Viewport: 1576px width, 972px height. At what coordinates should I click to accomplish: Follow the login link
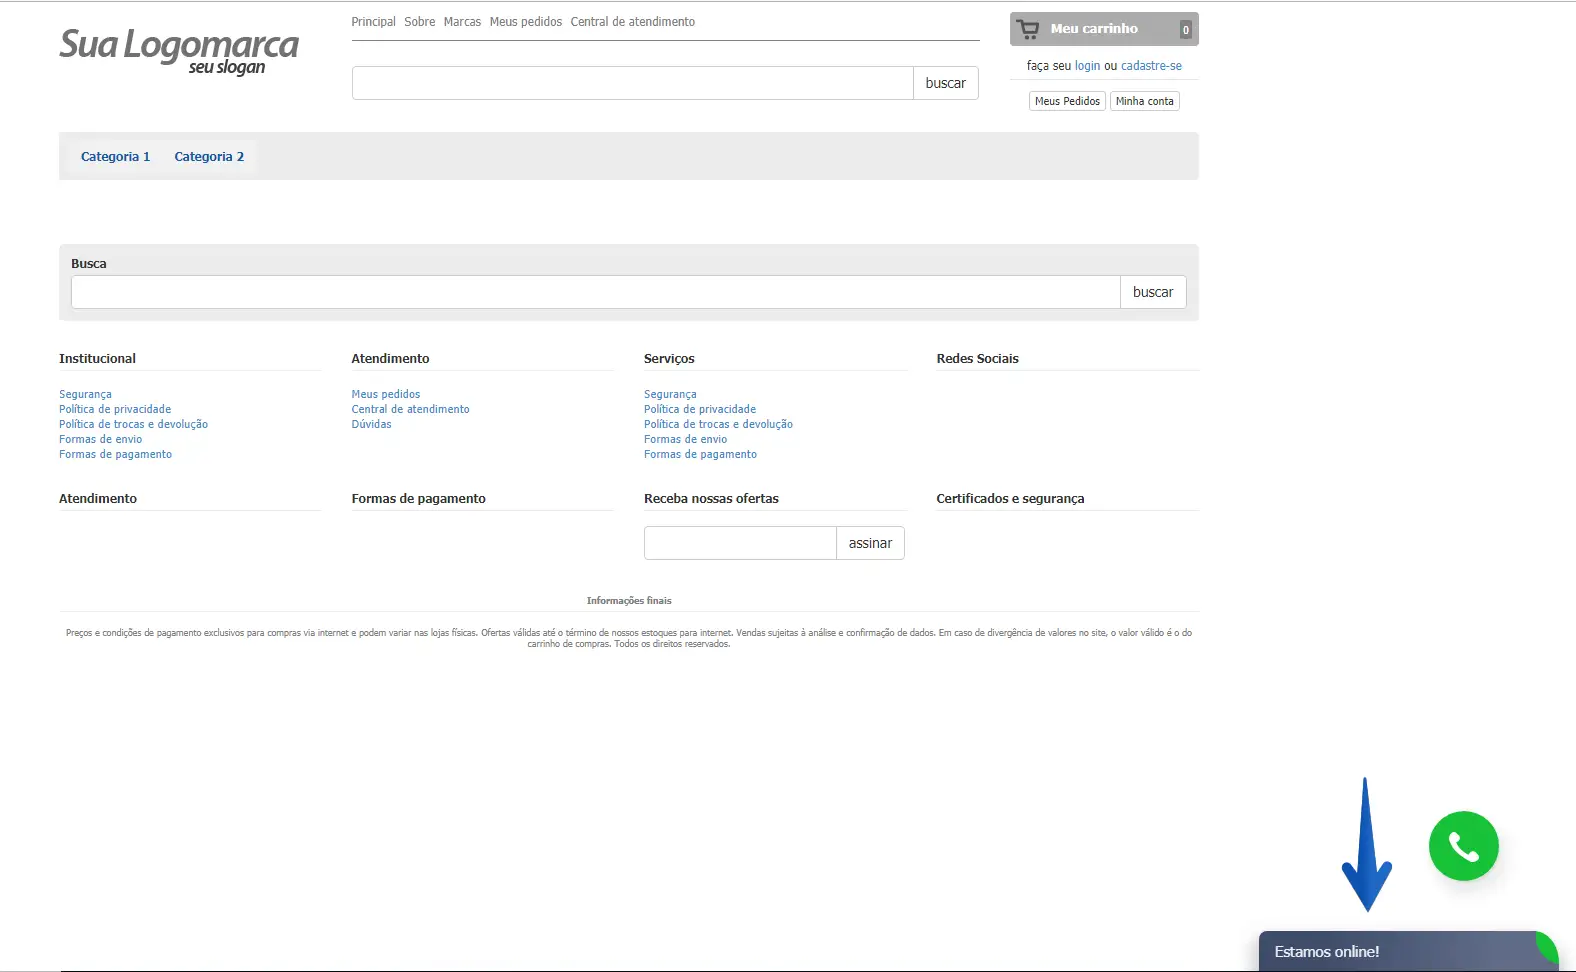click(1087, 66)
